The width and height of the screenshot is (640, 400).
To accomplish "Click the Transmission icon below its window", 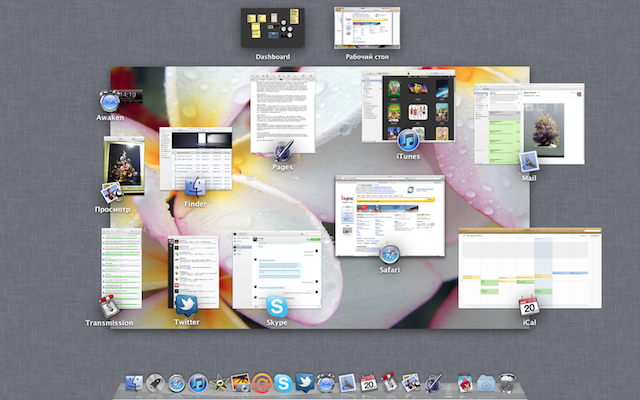I will click(x=110, y=306).
